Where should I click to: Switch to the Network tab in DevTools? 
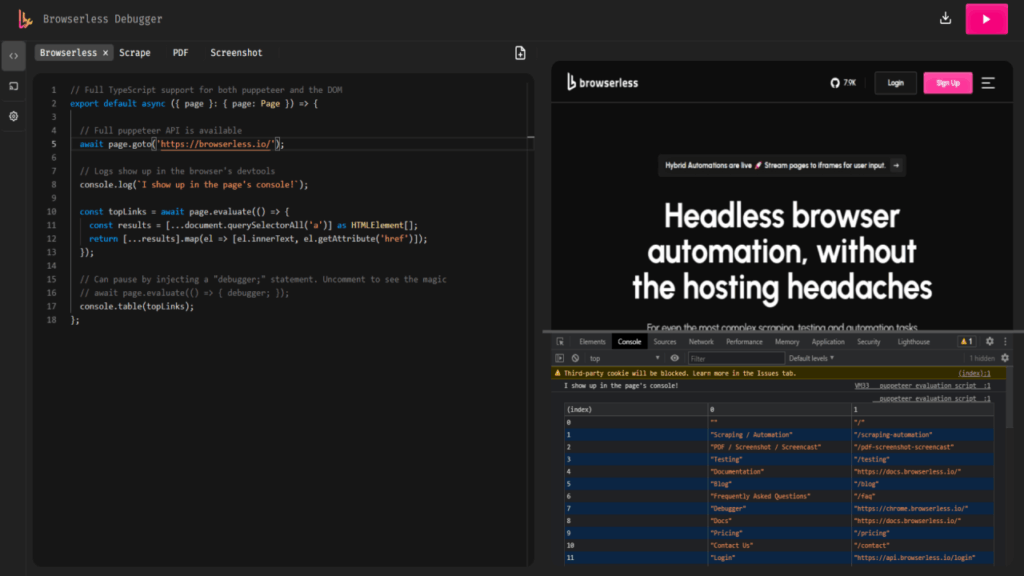pos(701,342)
